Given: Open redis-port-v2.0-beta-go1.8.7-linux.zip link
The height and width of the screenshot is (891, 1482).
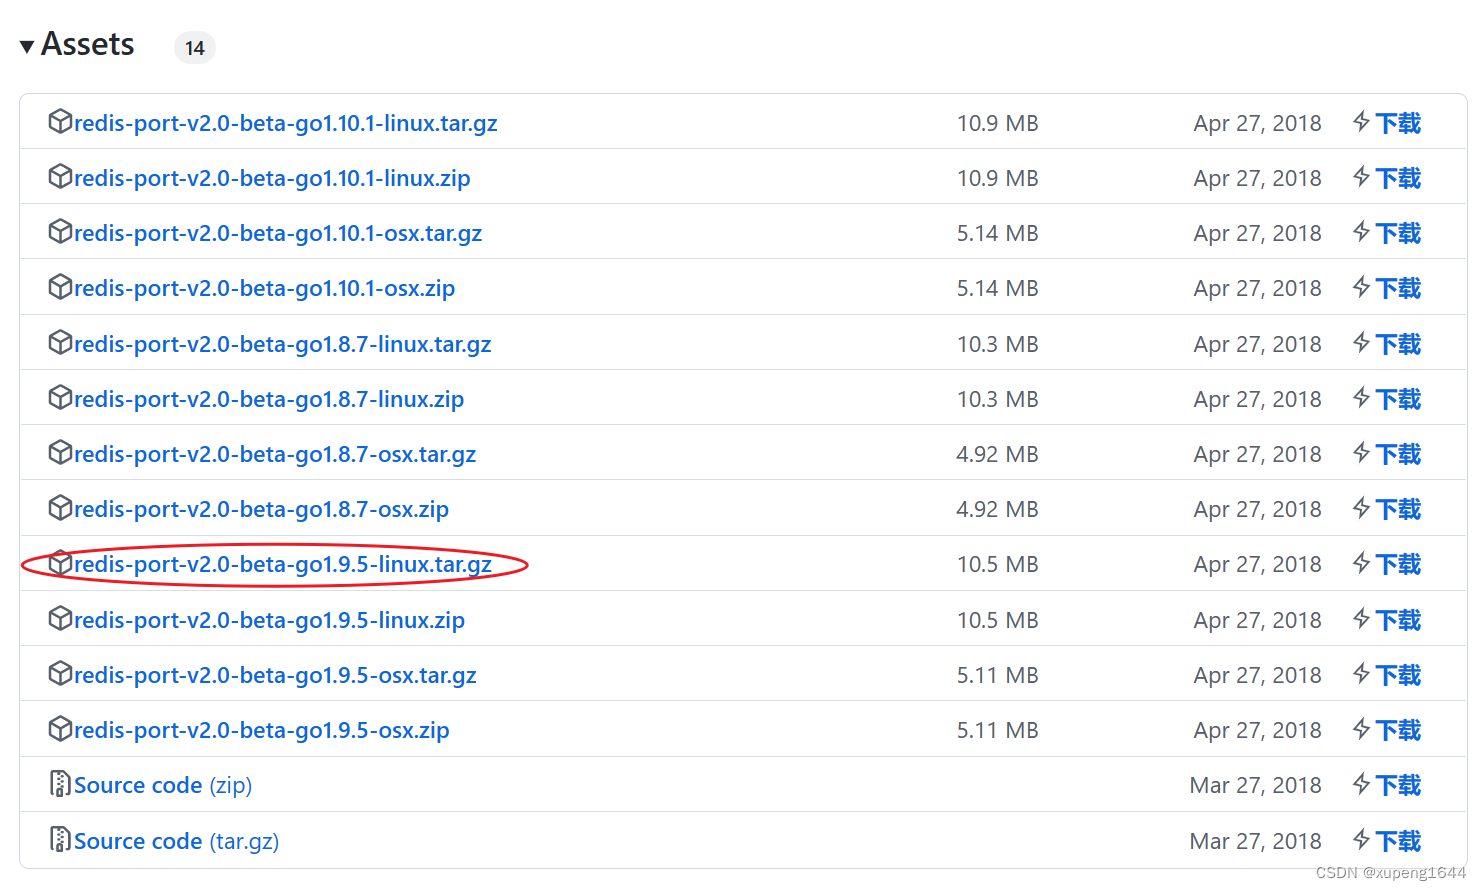Looking at the screenshot, I should 269,399.
